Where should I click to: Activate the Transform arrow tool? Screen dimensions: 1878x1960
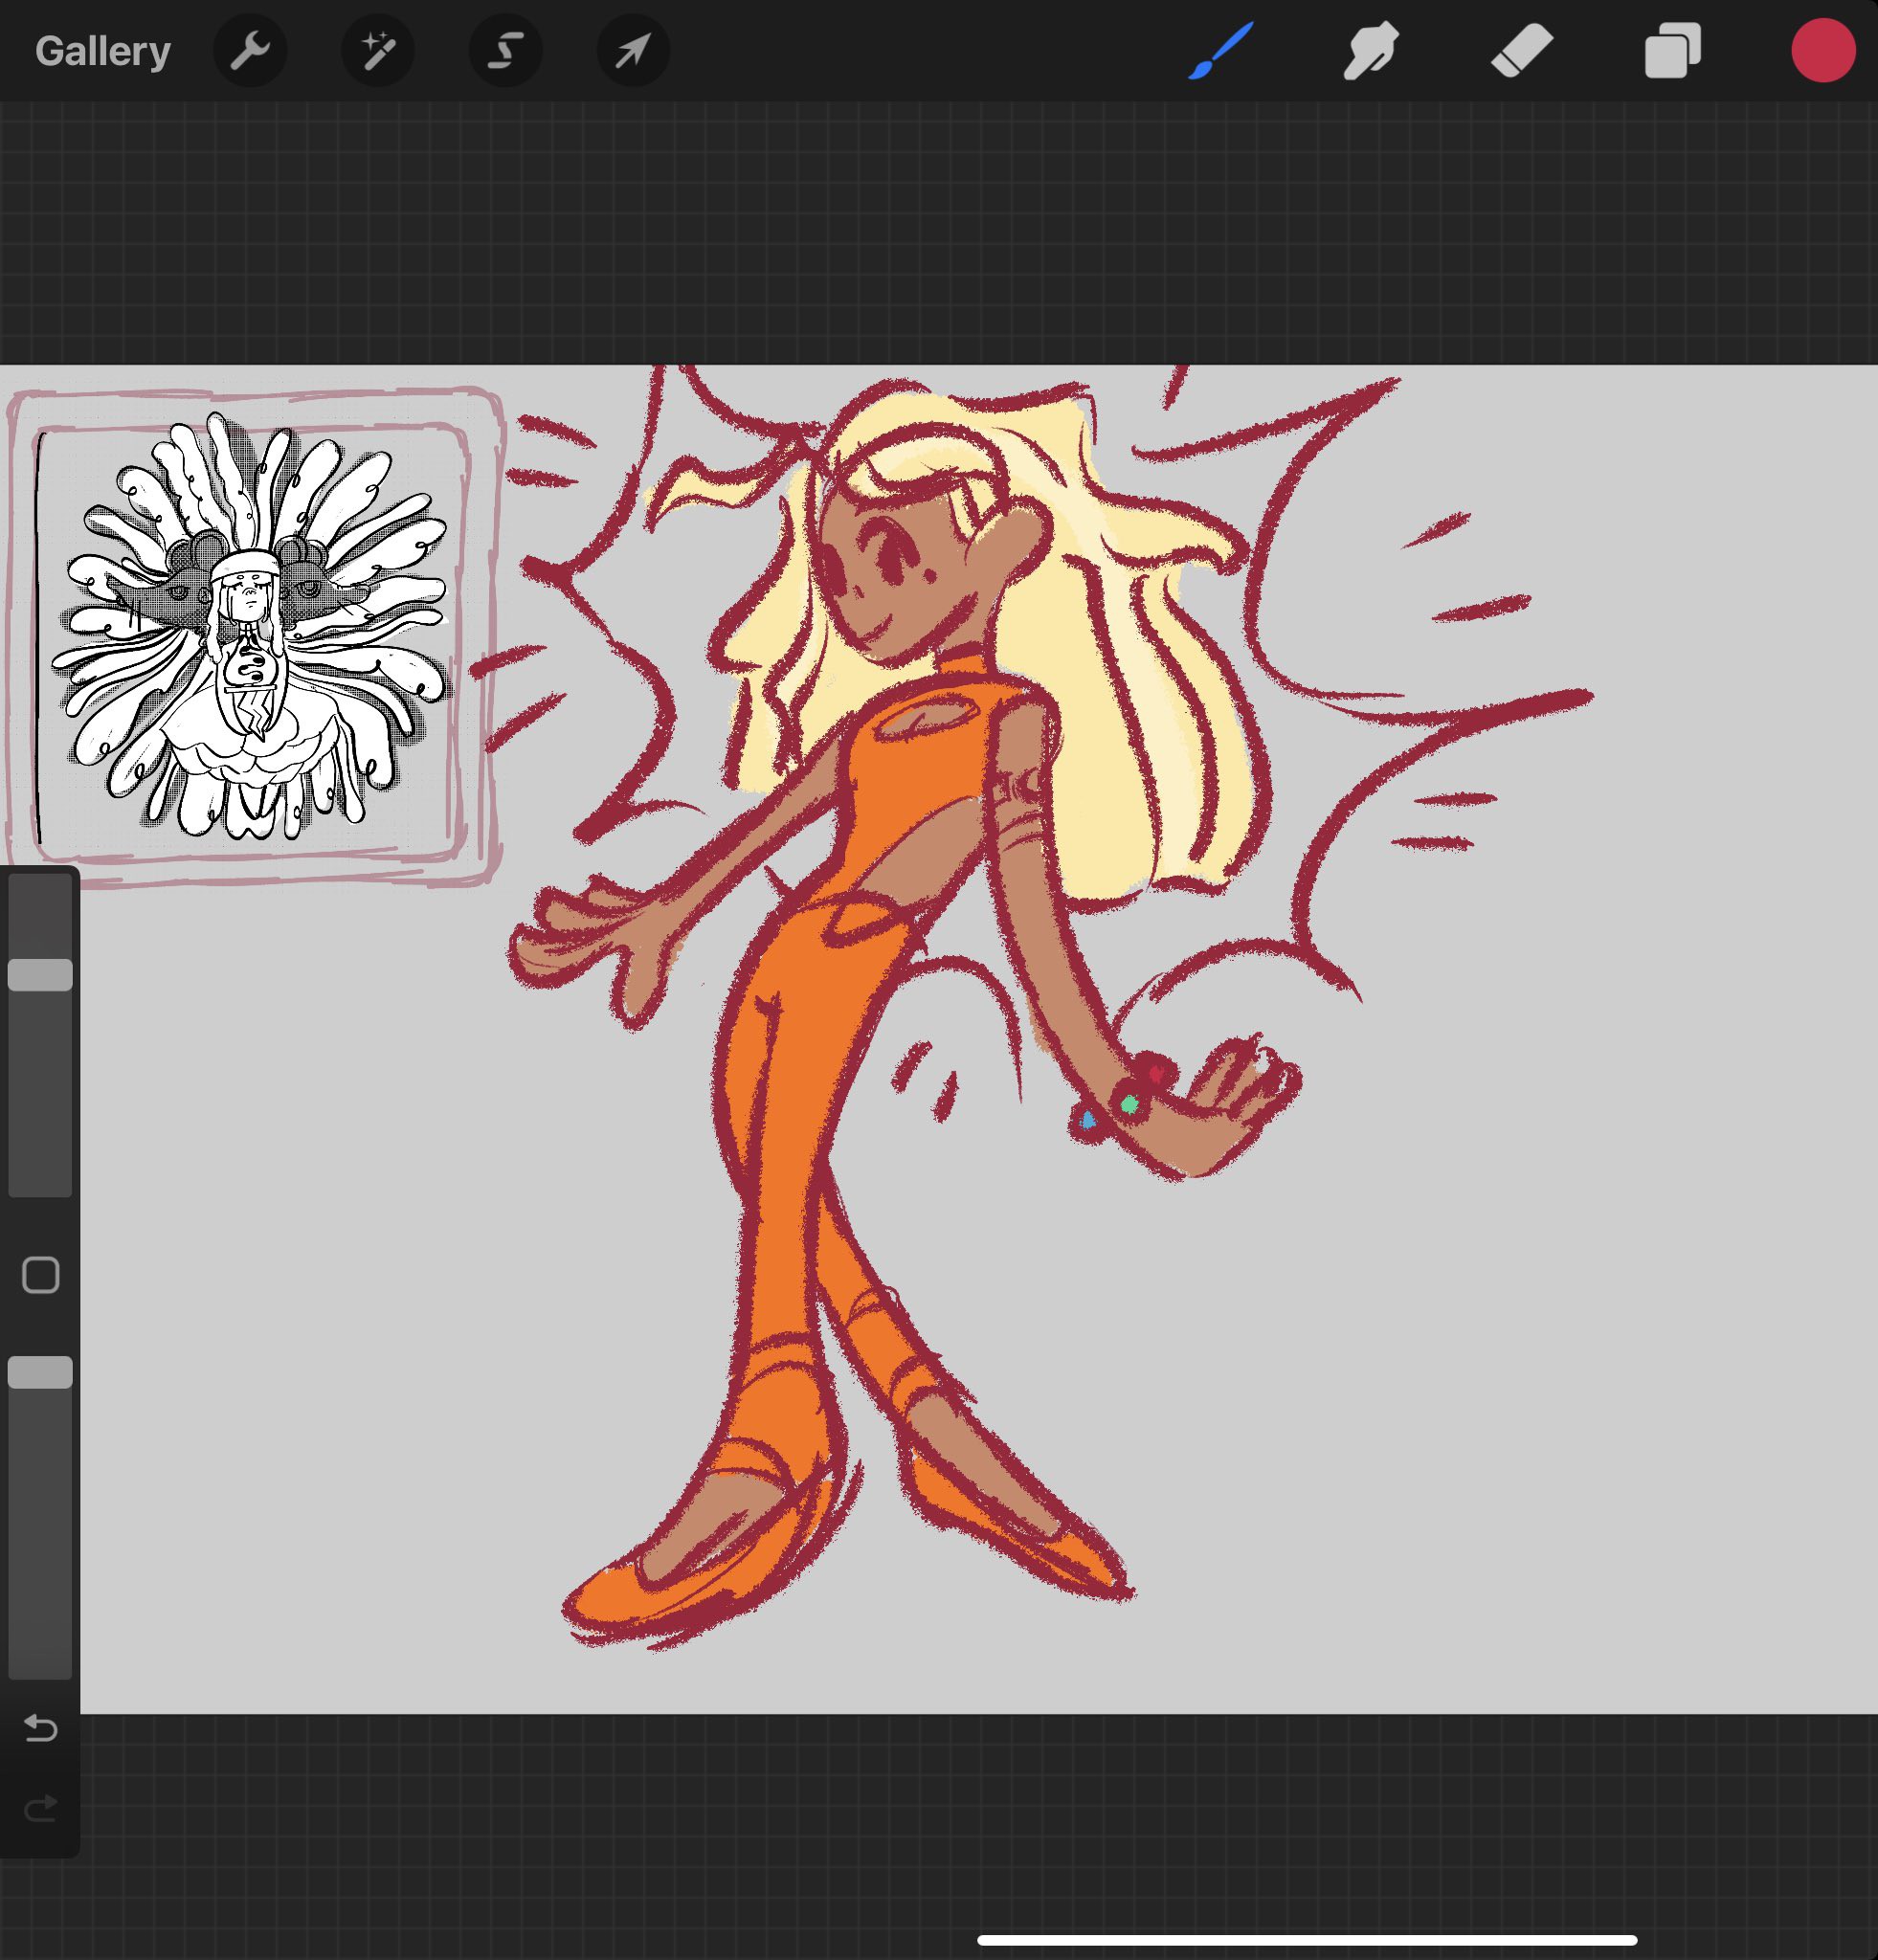point(633,51)
